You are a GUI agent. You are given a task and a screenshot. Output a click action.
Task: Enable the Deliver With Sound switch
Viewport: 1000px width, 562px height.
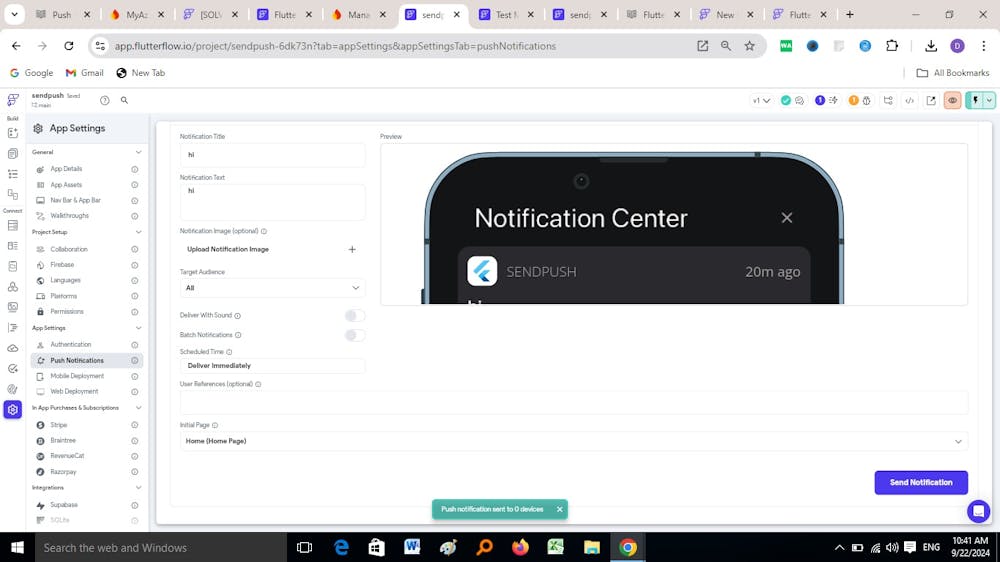355,315
